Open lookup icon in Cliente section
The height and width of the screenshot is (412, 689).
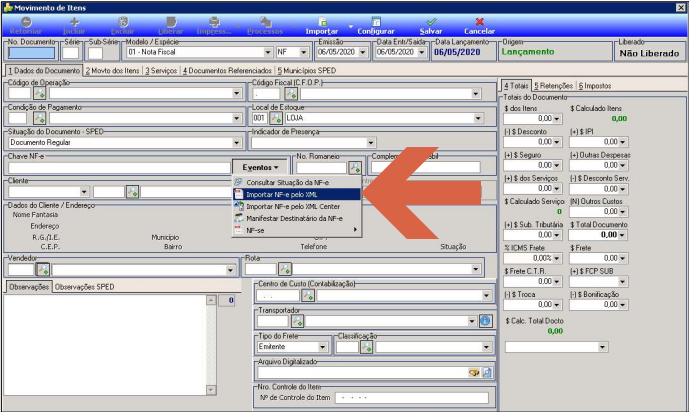tap(132, 192)
